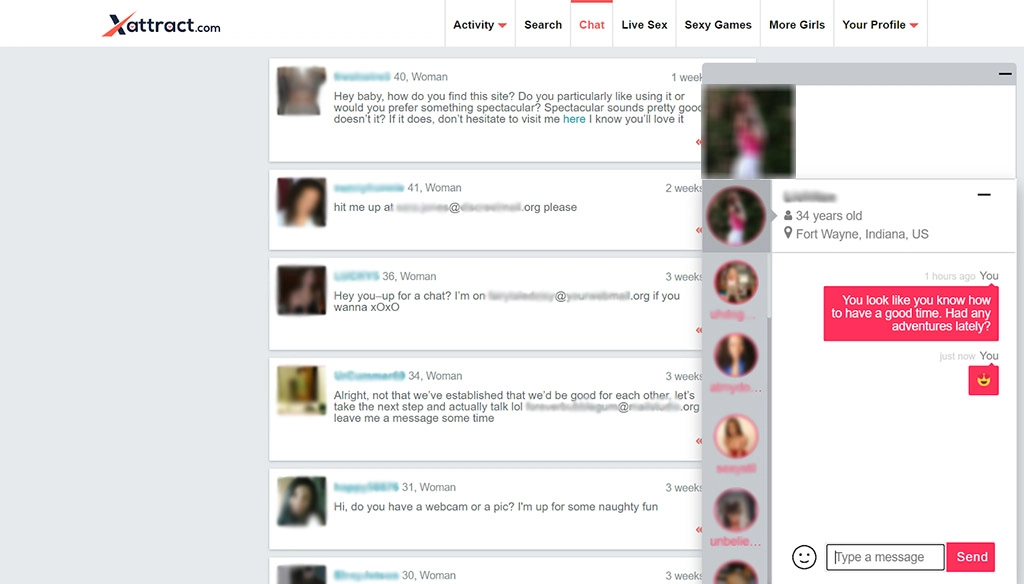Open the Live Sex tab
Screen dimensions: 1024x584
point(644,23)
